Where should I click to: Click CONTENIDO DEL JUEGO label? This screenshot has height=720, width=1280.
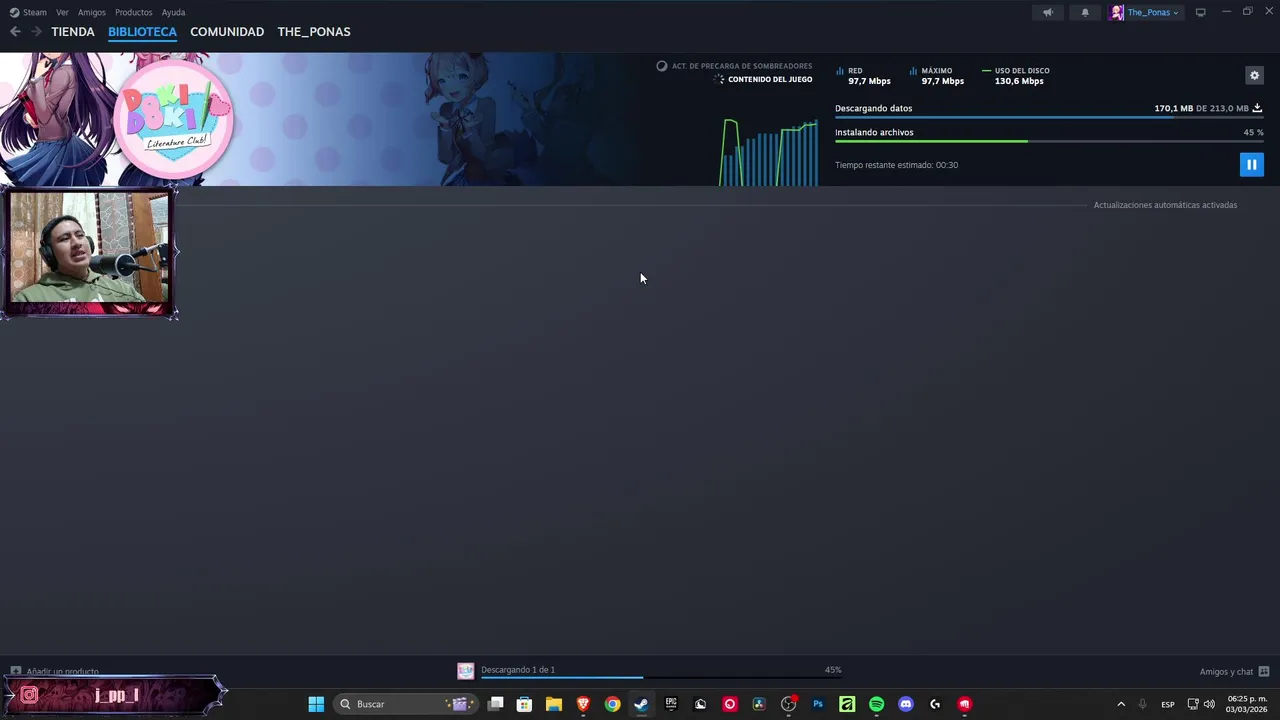click(x=770, y=79)
